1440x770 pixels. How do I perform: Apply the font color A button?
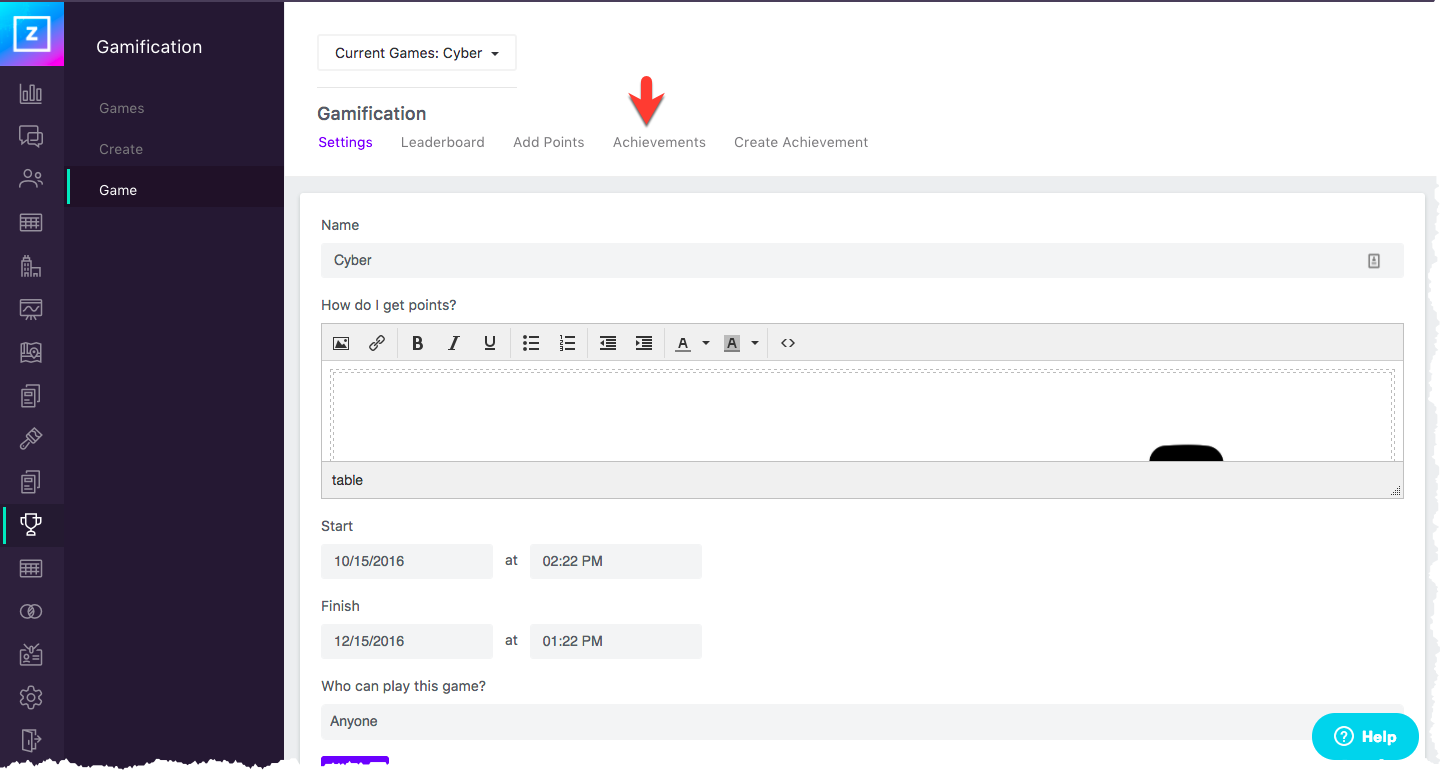point(683,343)
